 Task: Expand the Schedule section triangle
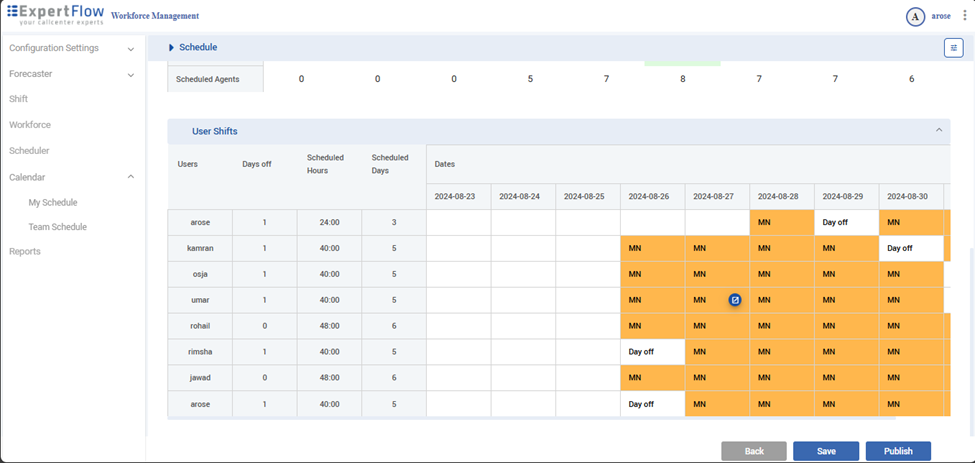coord(171,47)
